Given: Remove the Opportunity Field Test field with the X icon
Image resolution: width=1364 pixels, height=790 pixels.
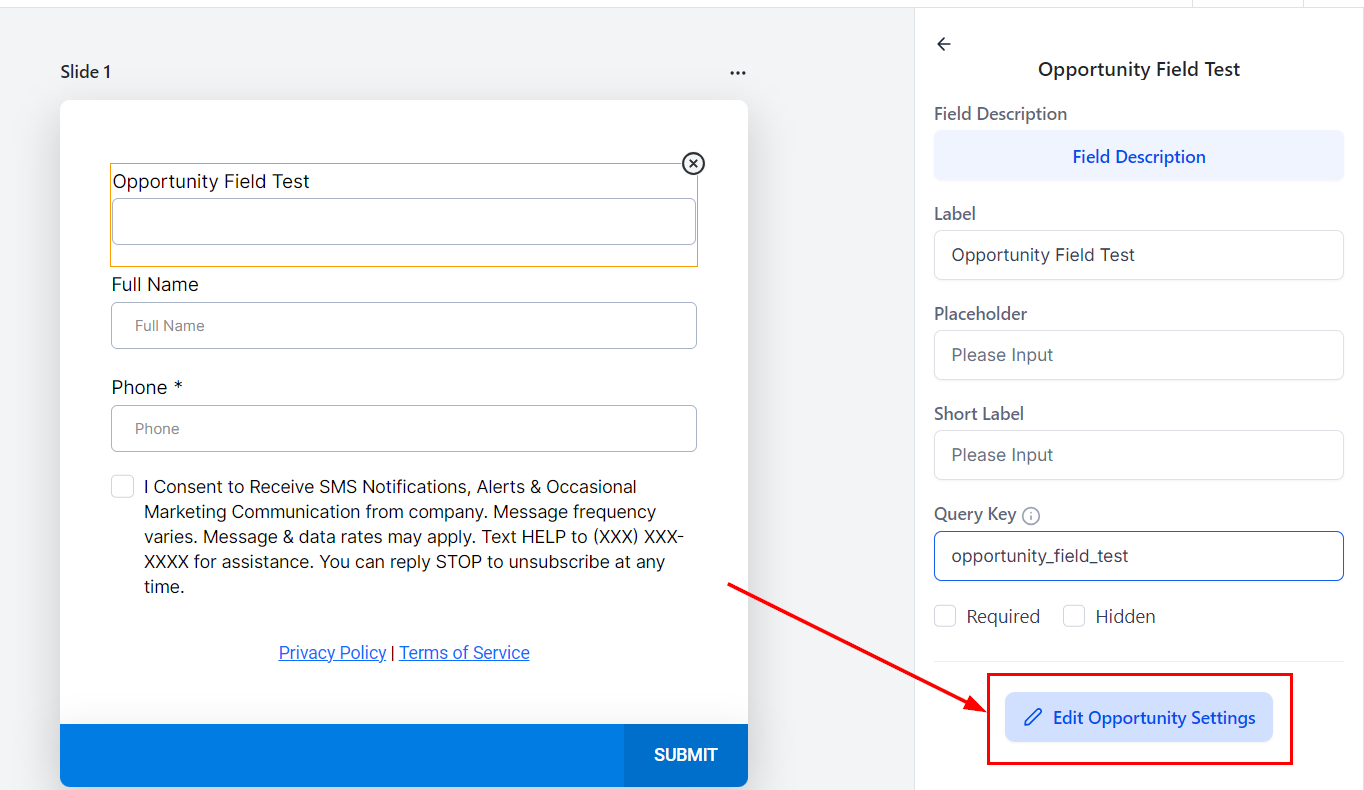Looking at the screenshot, I should click(693, 163).
